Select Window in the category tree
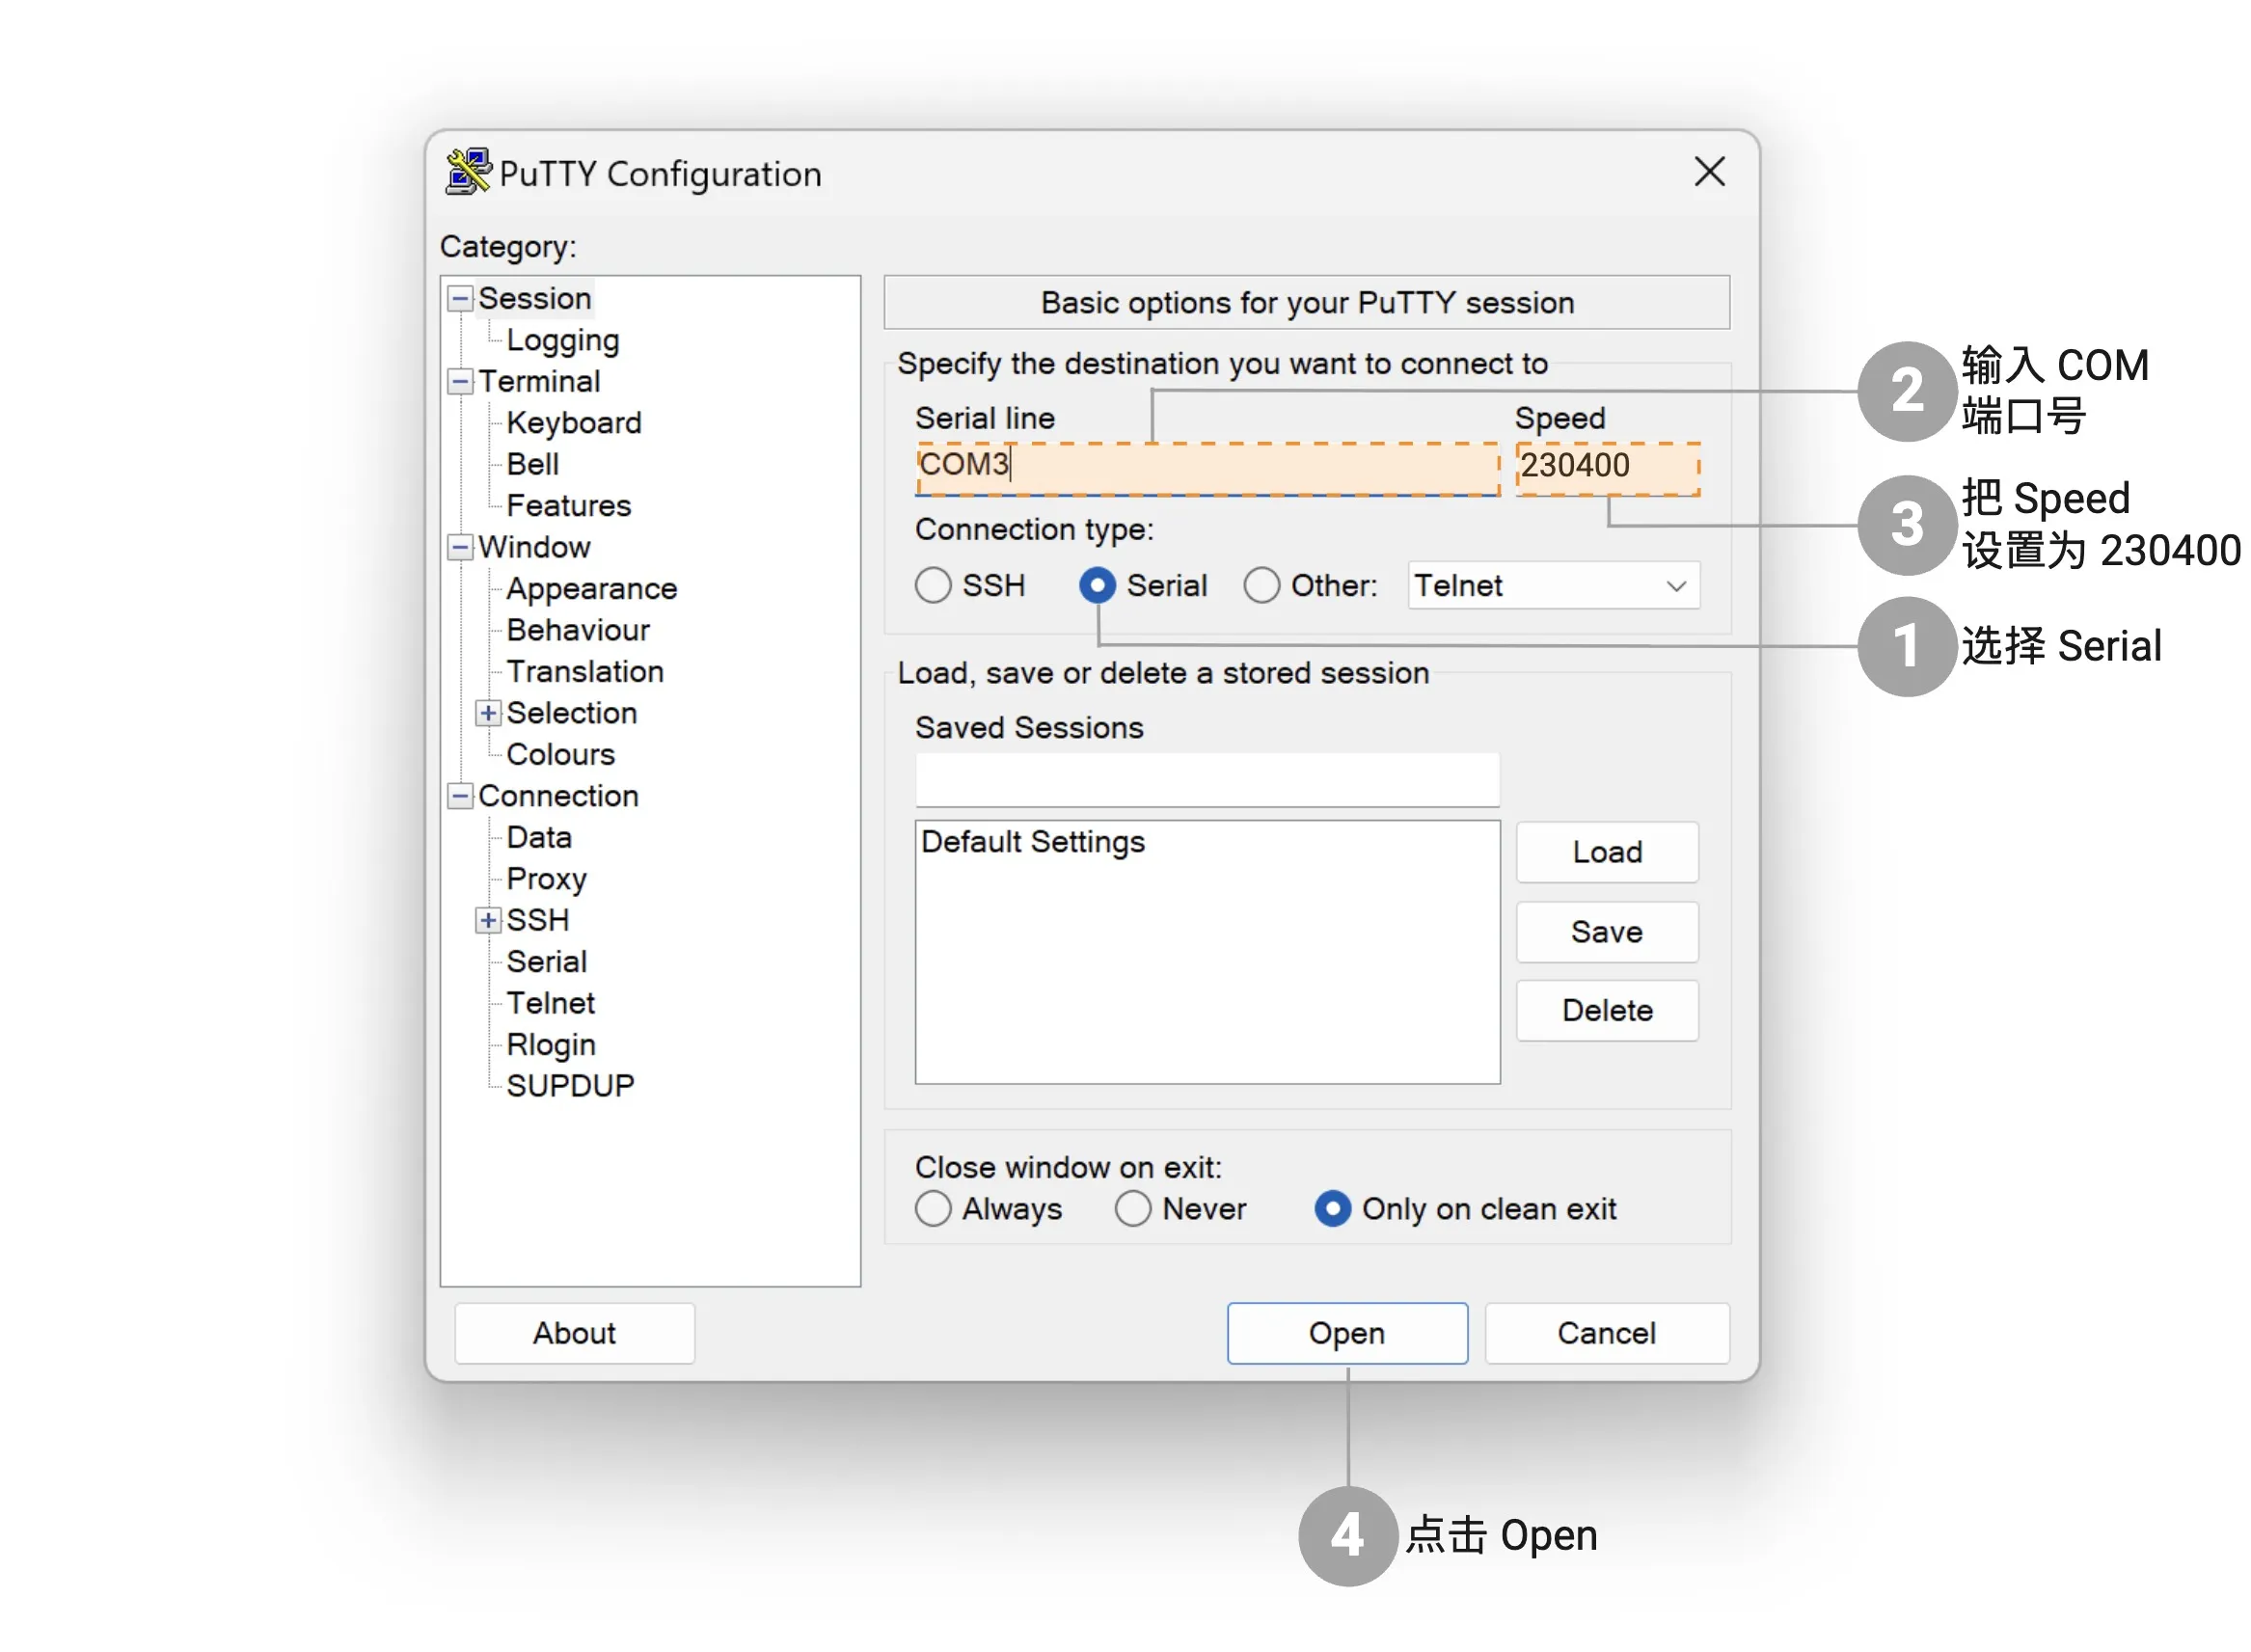2251x1652 pixels. pos(534,547)
